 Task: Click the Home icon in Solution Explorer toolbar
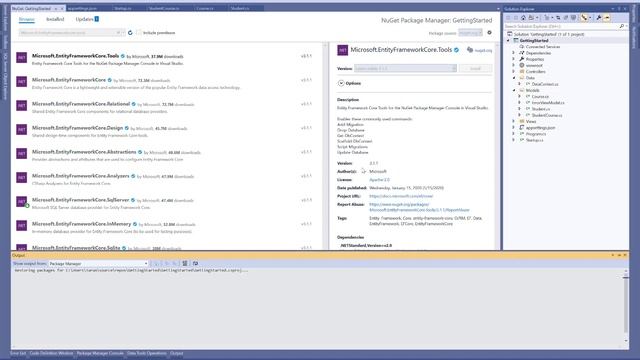tap(523, 18)
